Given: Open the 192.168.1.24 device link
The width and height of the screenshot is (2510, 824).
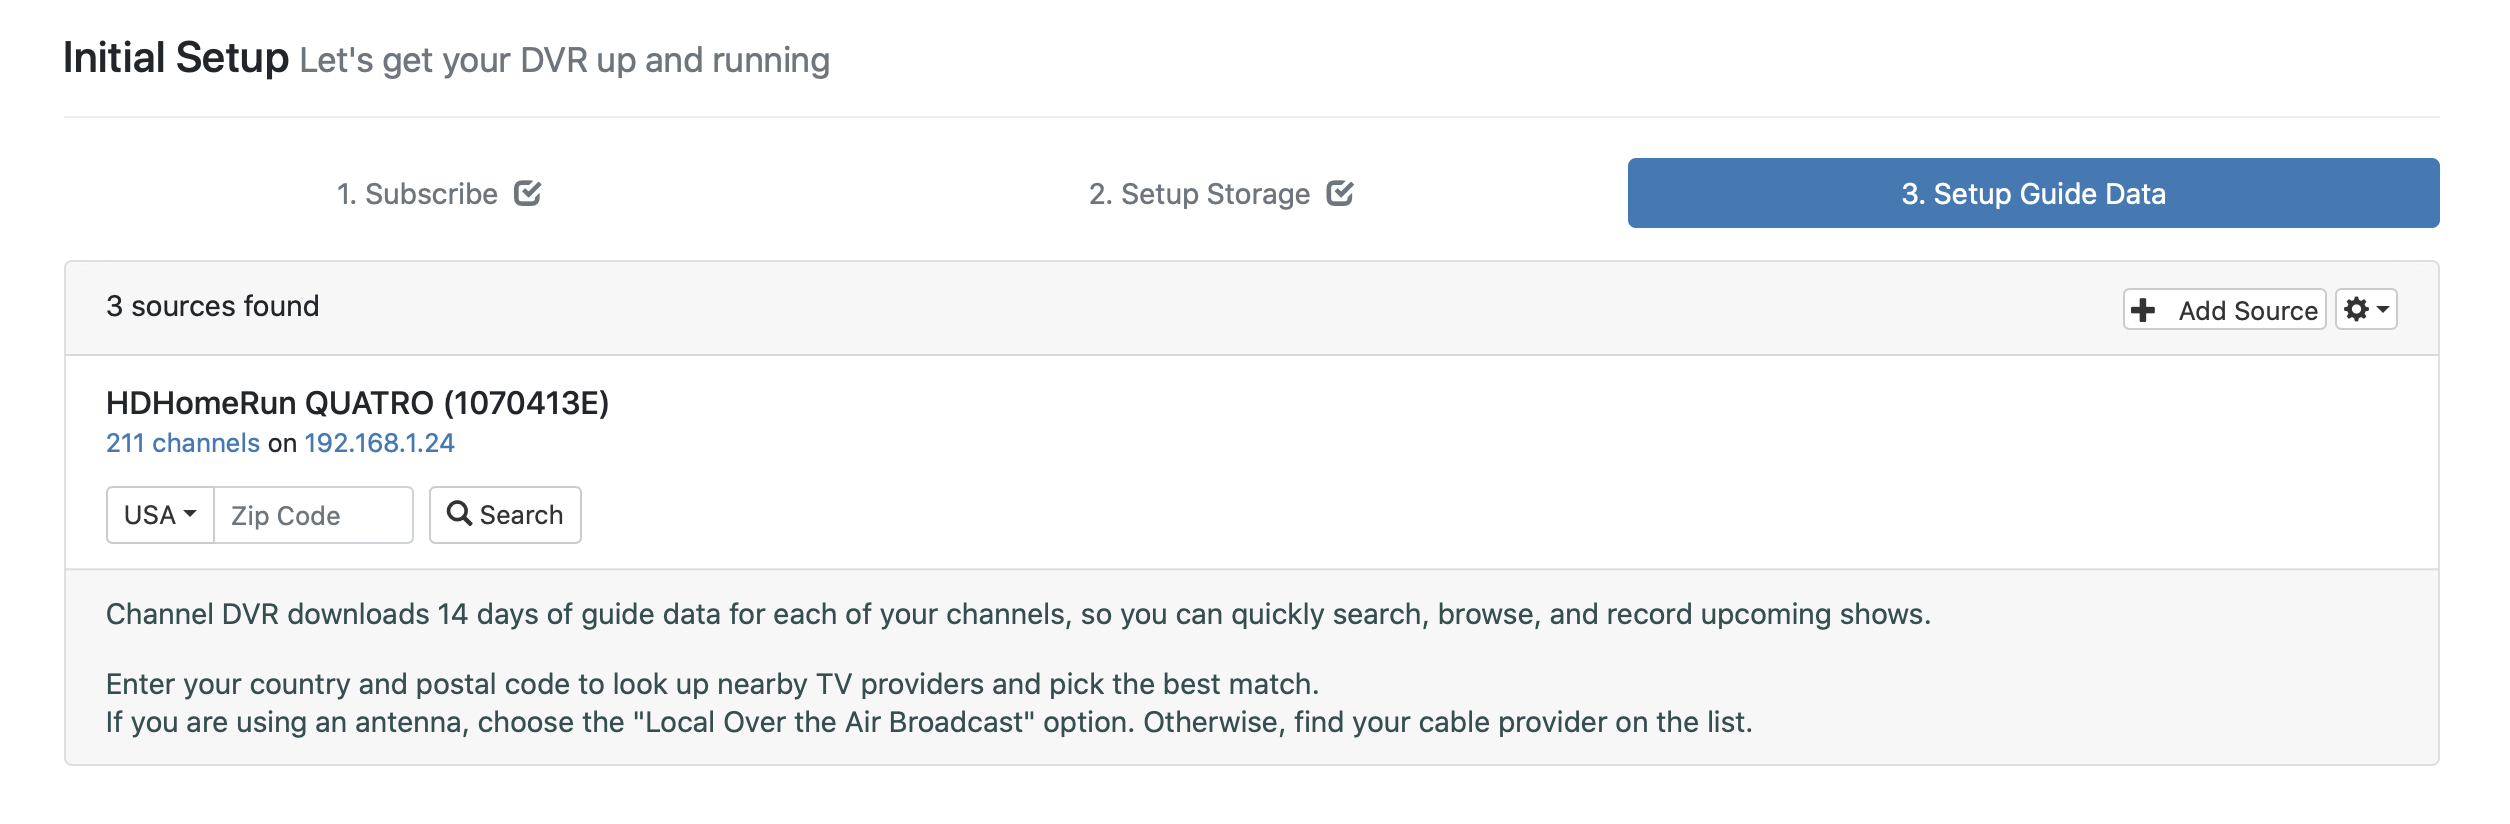Looking at the screenshot, I should (379, 443).
